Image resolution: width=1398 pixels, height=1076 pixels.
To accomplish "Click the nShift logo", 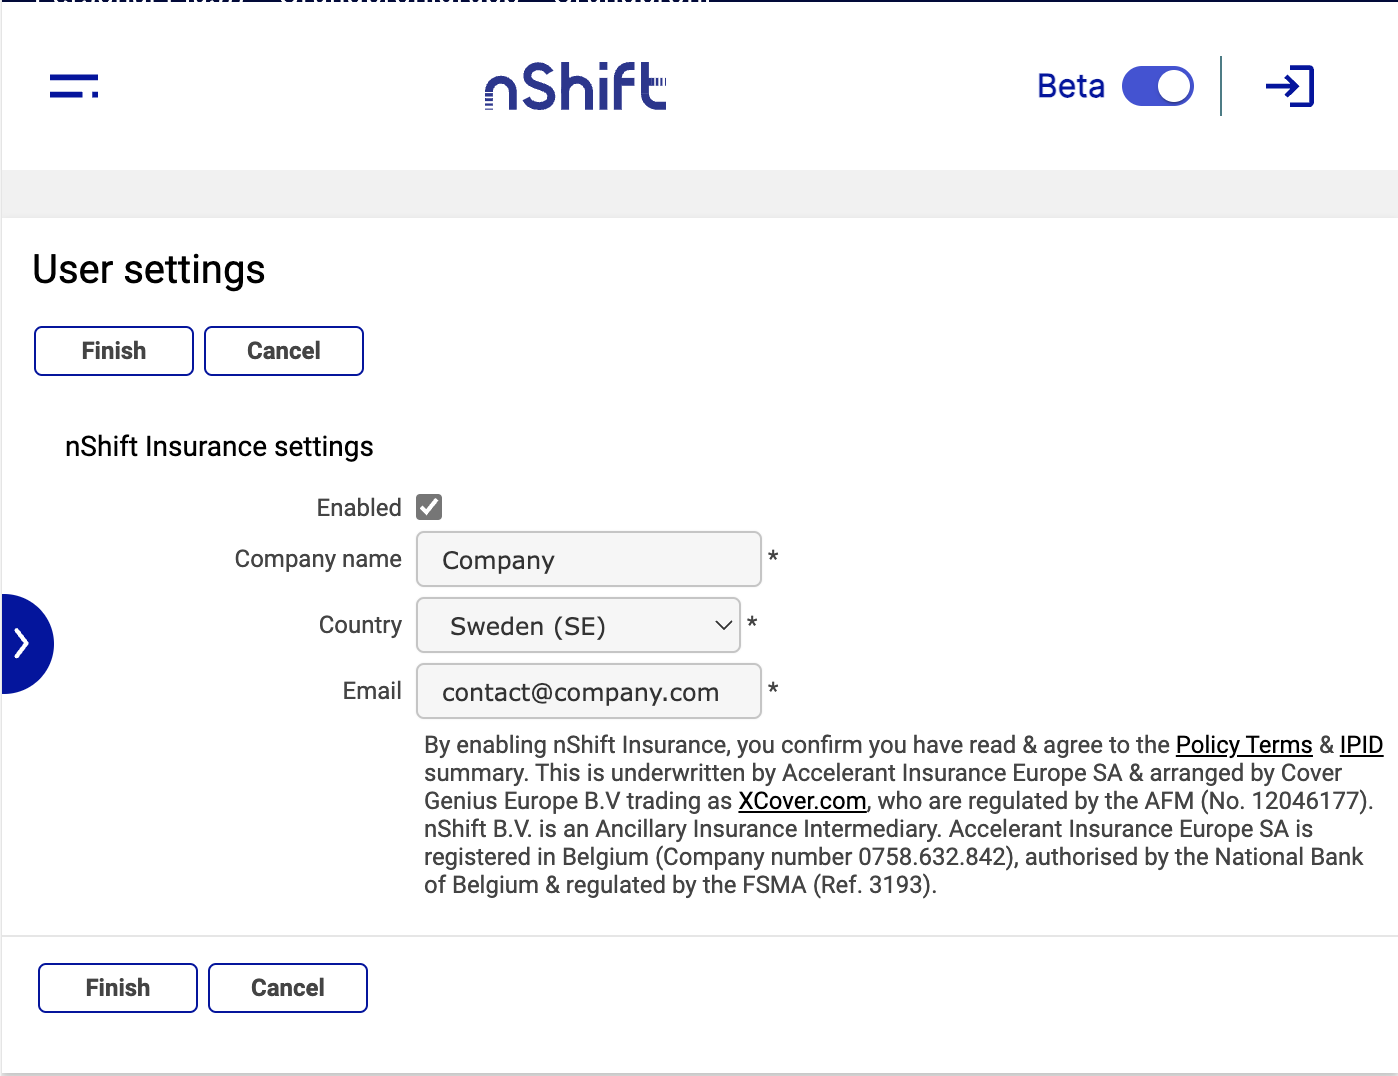I will [576, 86].
